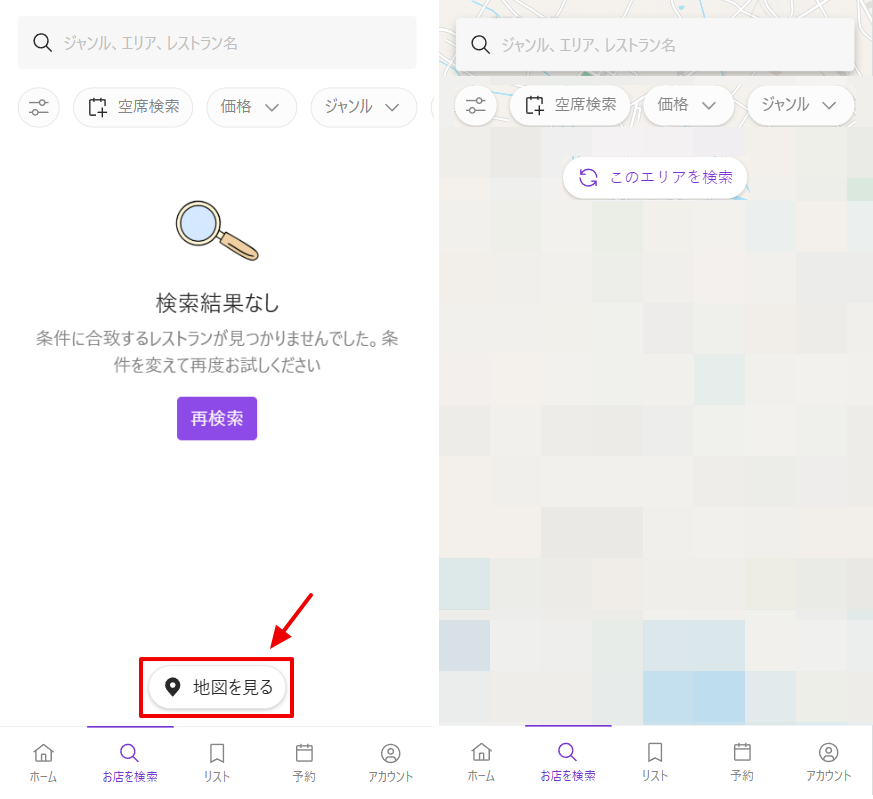Expand 価格 dropdown in left panel
This screenshot has width=873, height=799.
(x=251, y=107)
